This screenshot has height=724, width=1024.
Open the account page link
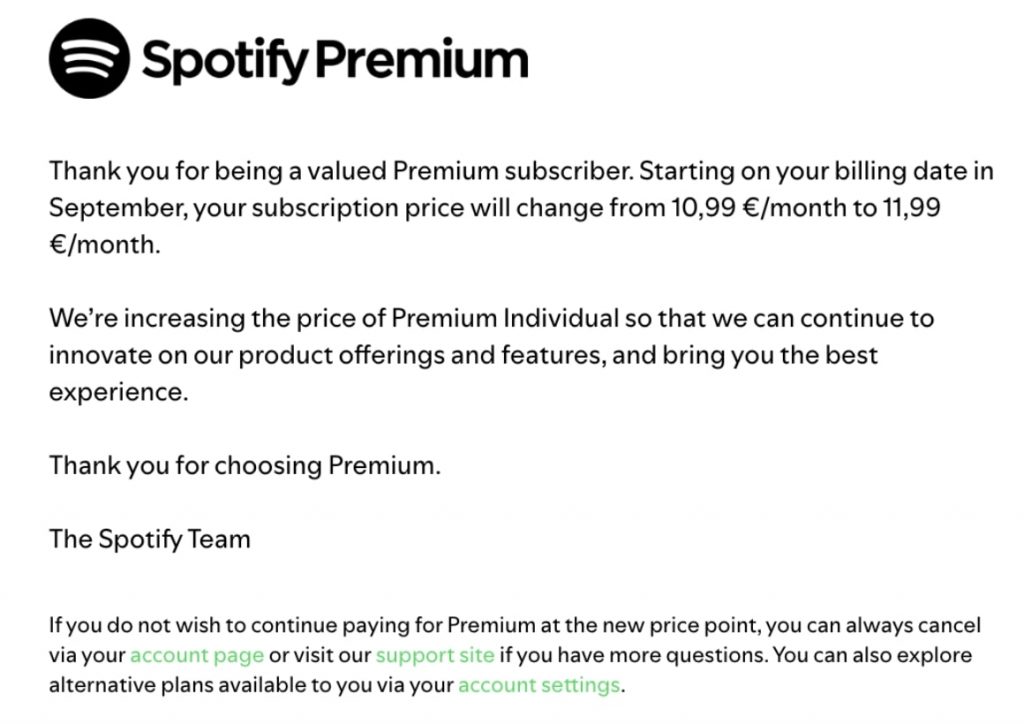pyautogui.click(x=197, y=655)
